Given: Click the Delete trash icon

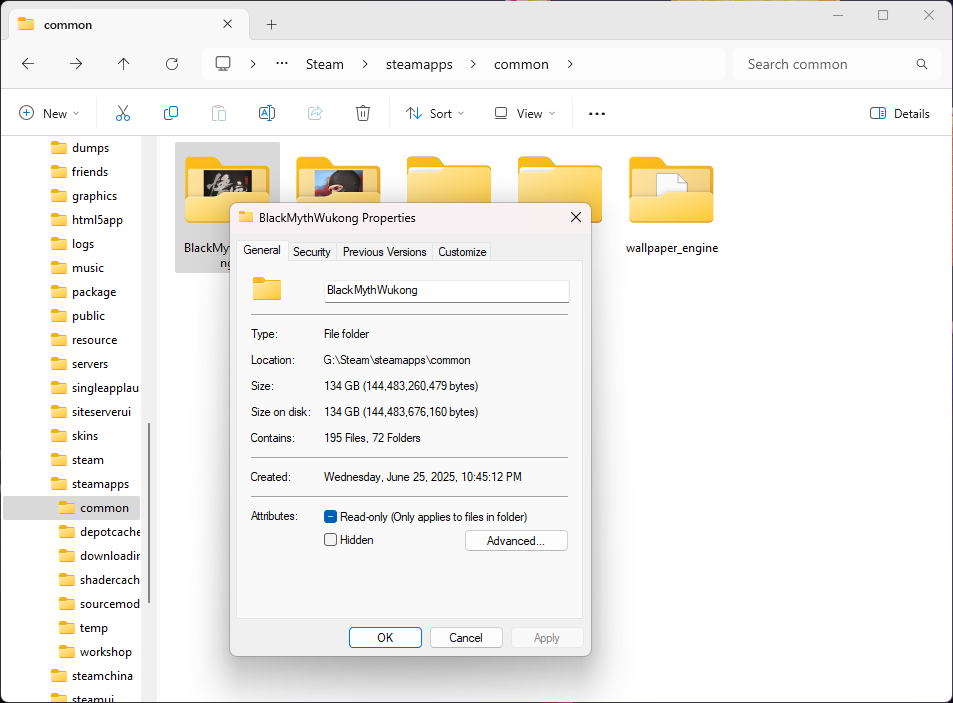Looking at the screenshot, I should (363, 114).
